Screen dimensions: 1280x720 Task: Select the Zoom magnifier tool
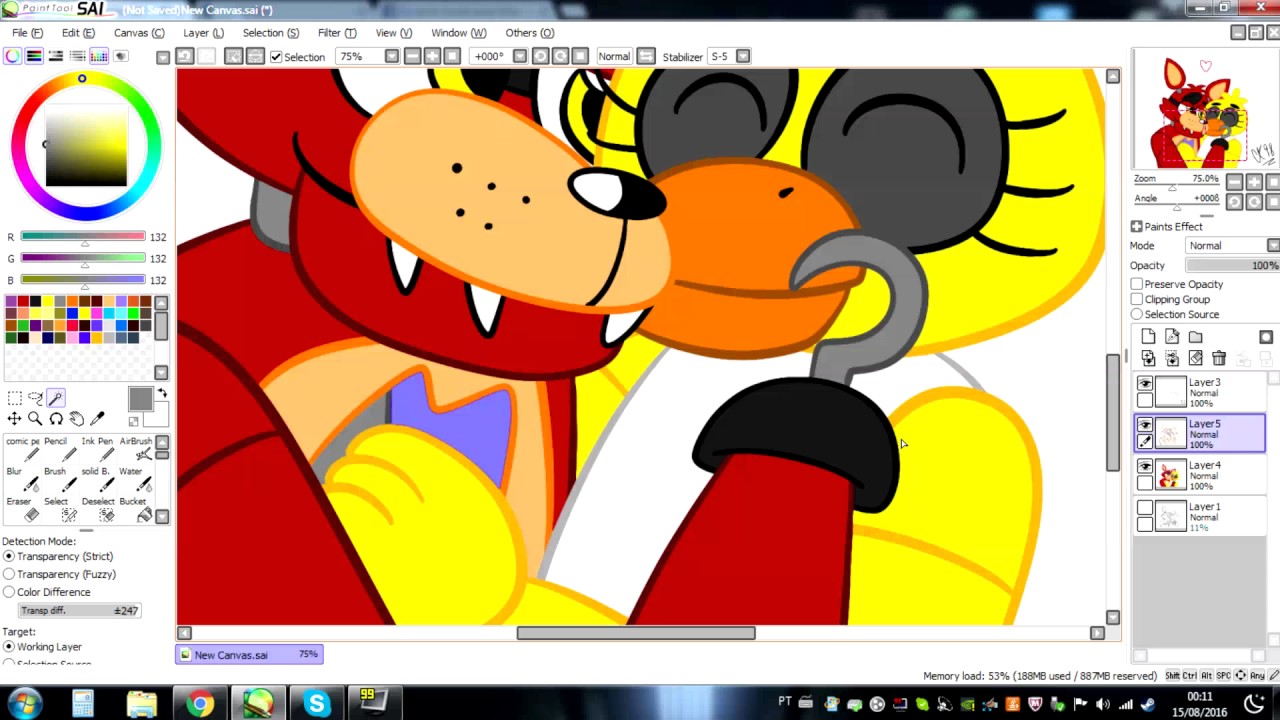[35, 419]
